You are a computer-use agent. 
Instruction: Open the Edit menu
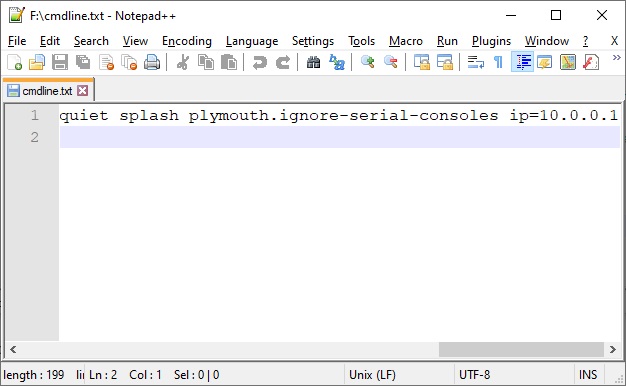pyautogui.click(x=50, y=41)
